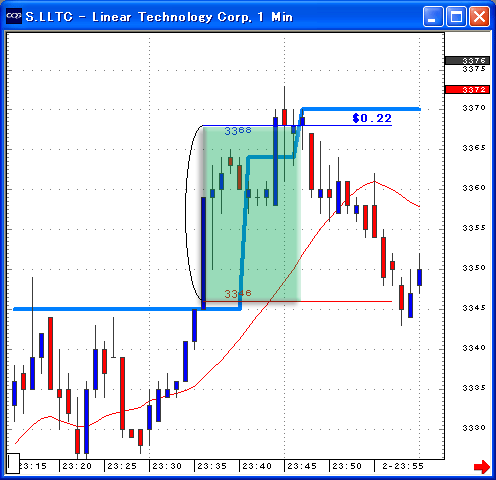Click the 3346 label in green zone

click(238, 294)
